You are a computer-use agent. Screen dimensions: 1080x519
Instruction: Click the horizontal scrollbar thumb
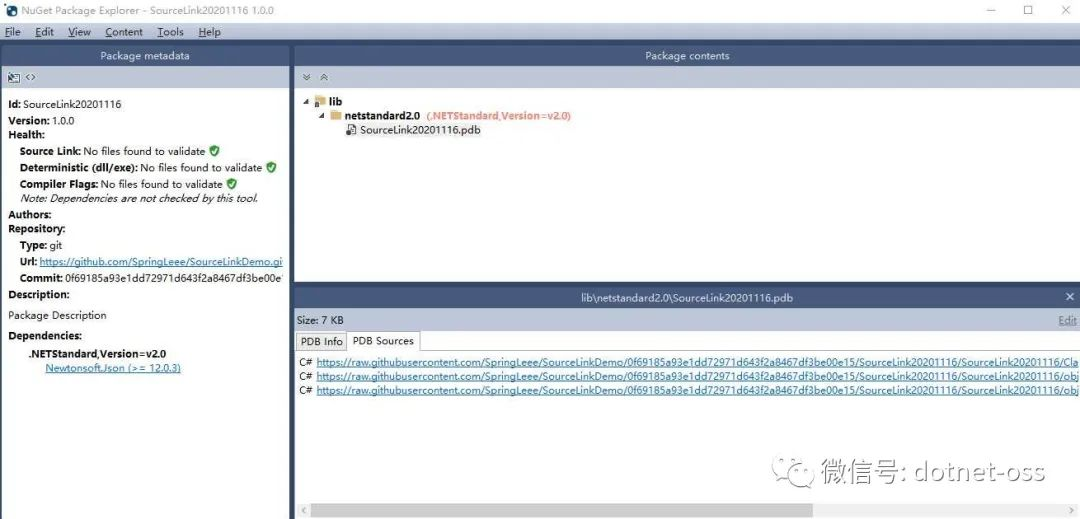(x=559, y=510)
